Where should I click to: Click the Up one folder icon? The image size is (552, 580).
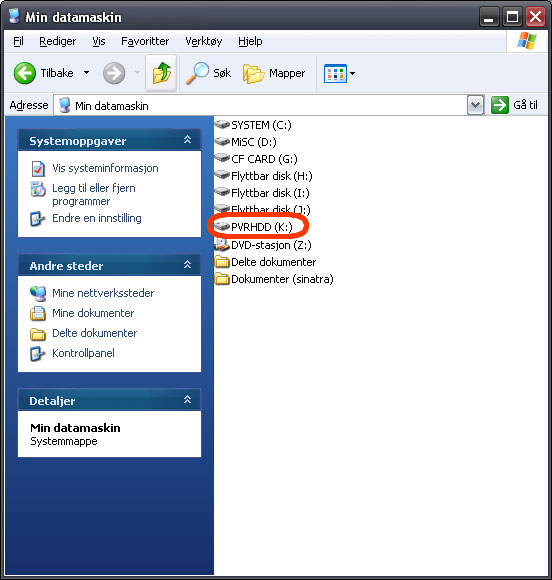[161, 73]
